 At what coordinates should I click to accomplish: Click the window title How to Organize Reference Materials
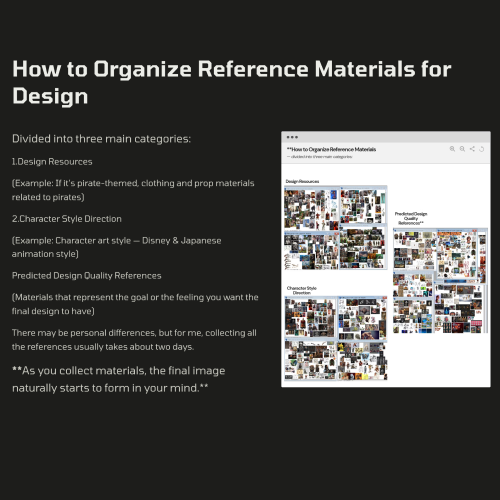pyautogui.click(x=332, y=149)
